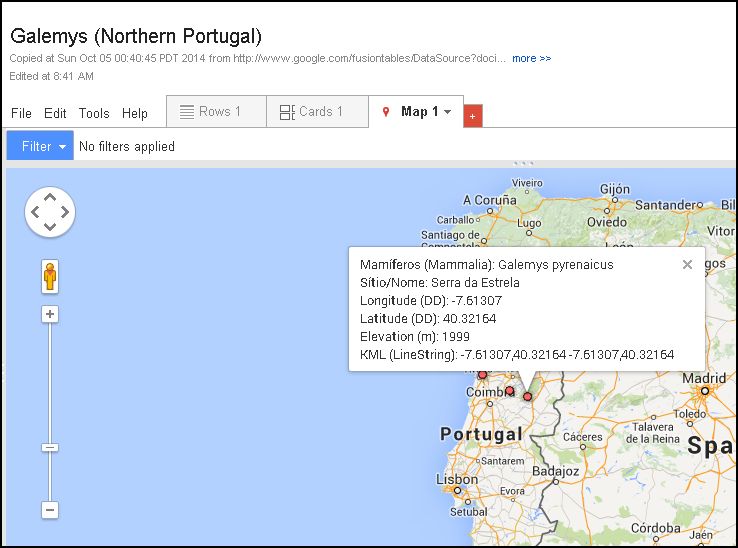
Task: Click the Setubal label on map
Action: (x=469, y=512)
